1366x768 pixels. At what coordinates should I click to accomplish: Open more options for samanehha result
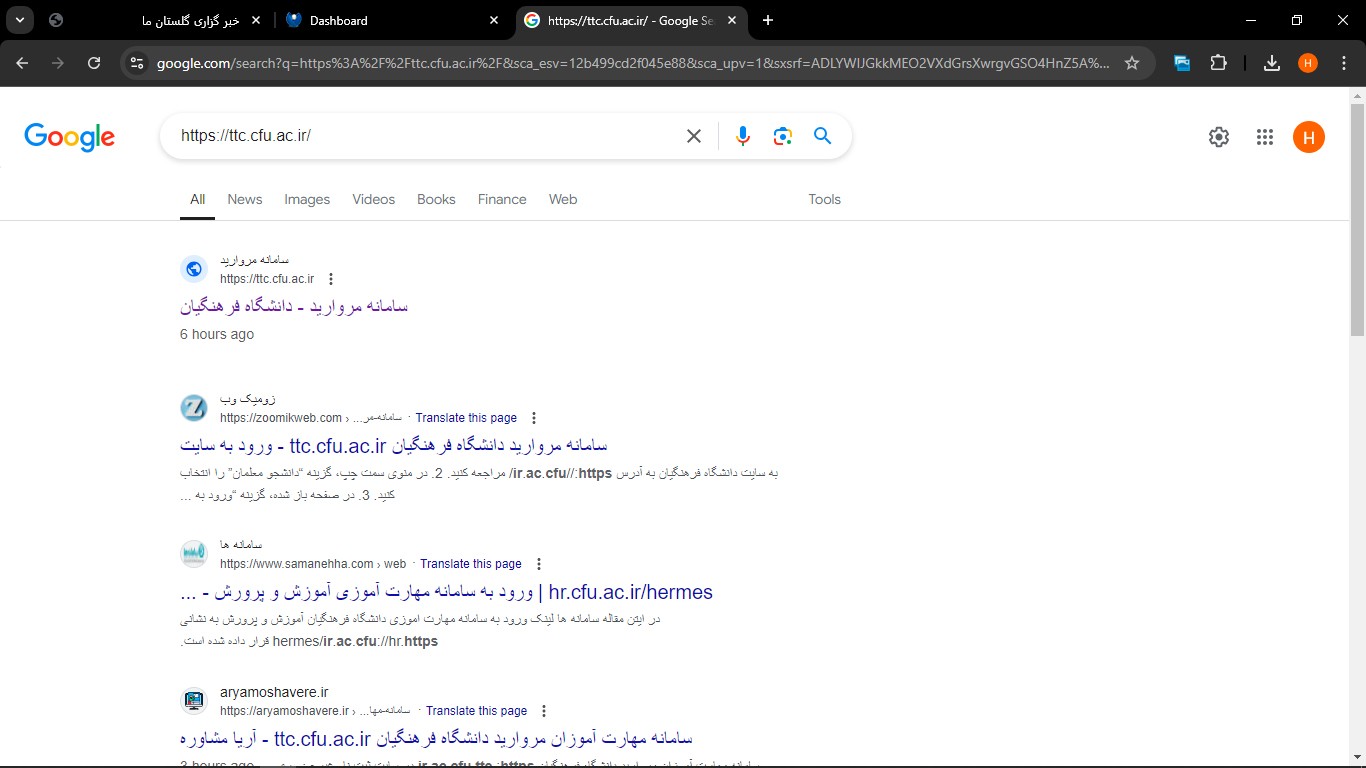[x=539, y=564]
